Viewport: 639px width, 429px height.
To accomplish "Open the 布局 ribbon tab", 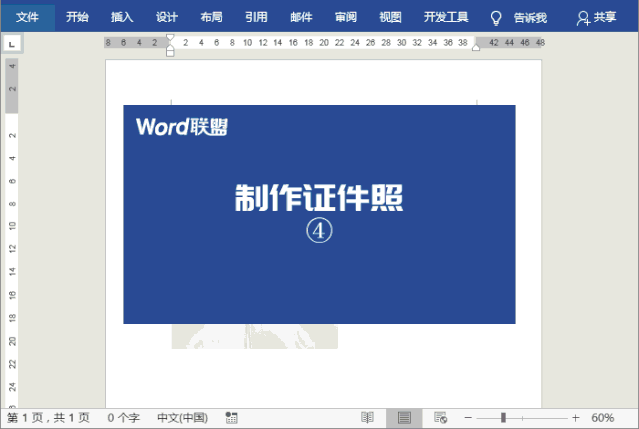I will (212, 17).
